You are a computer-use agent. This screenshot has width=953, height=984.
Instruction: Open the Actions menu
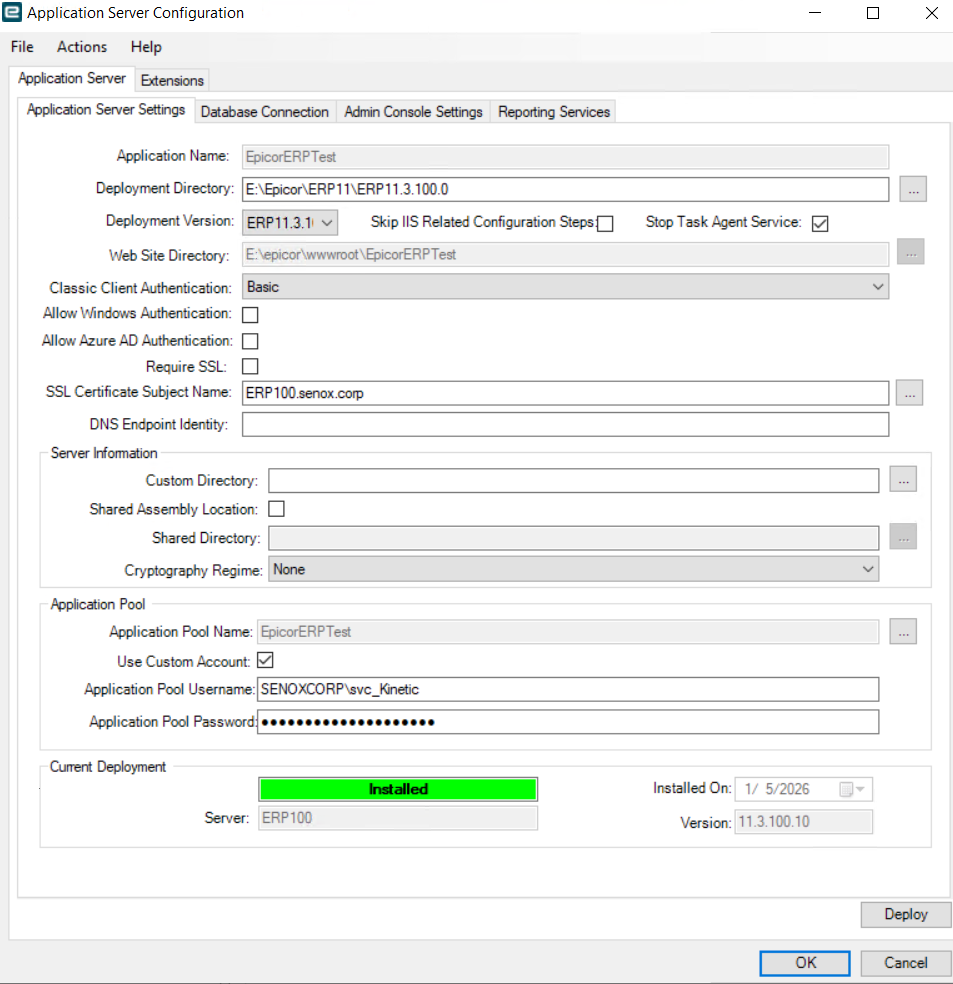[82, 47]
